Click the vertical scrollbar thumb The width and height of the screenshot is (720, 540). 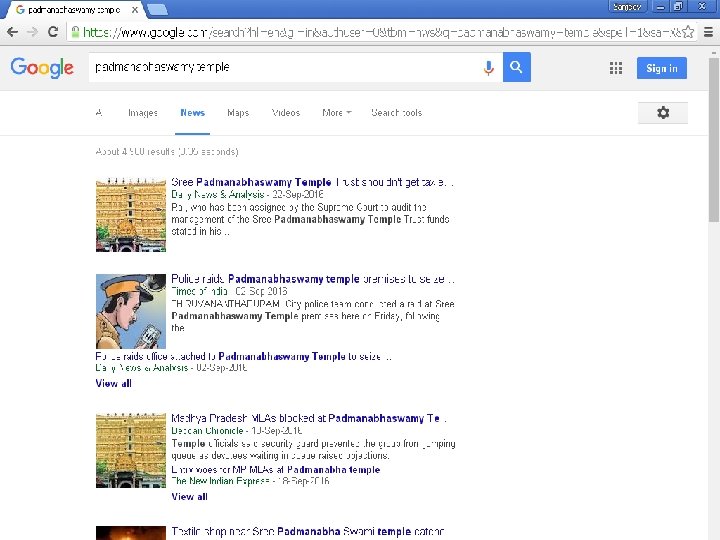point(714,140)
